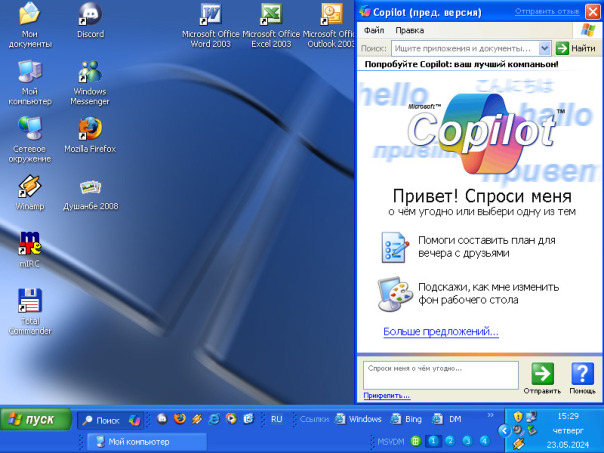This screenshot has width=604, height=453.
Task: Select the Total Commander desktop icon
Action: coord(30,312)
